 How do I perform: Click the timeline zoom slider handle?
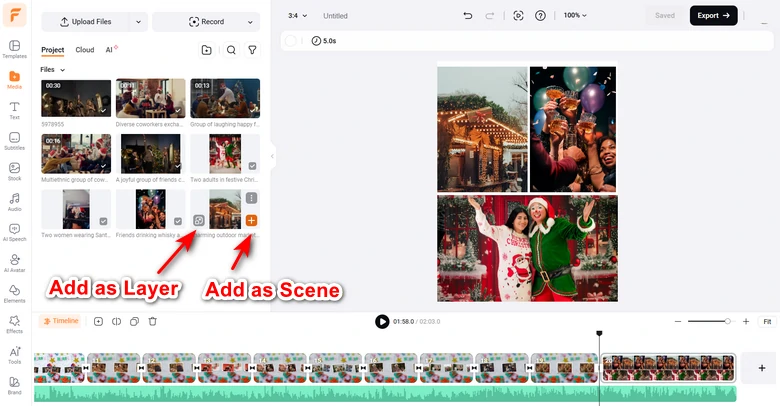click(x=727, y=321)
